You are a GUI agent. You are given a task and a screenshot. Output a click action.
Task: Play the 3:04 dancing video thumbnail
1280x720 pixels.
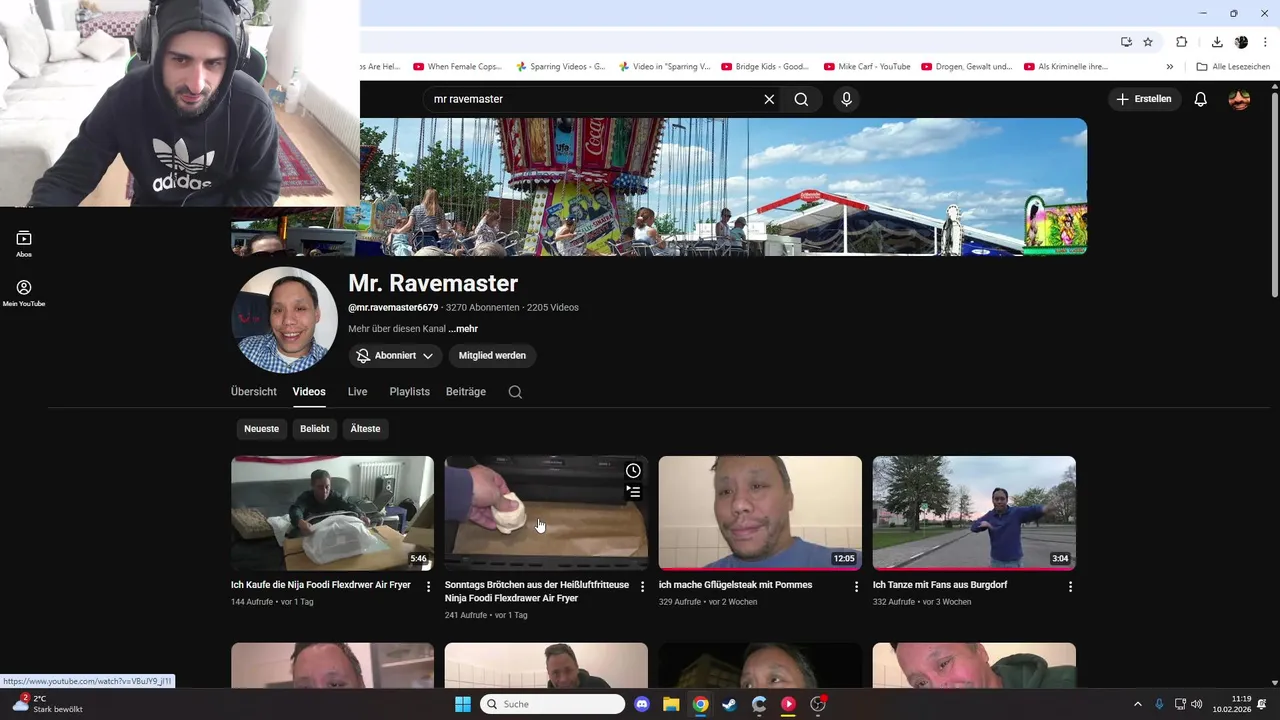tap(974, 513)
